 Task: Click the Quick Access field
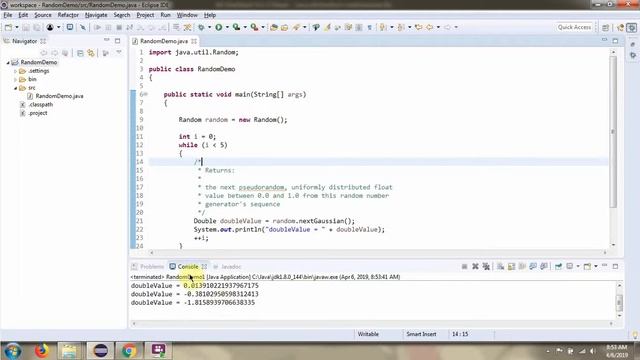point(574,27)
